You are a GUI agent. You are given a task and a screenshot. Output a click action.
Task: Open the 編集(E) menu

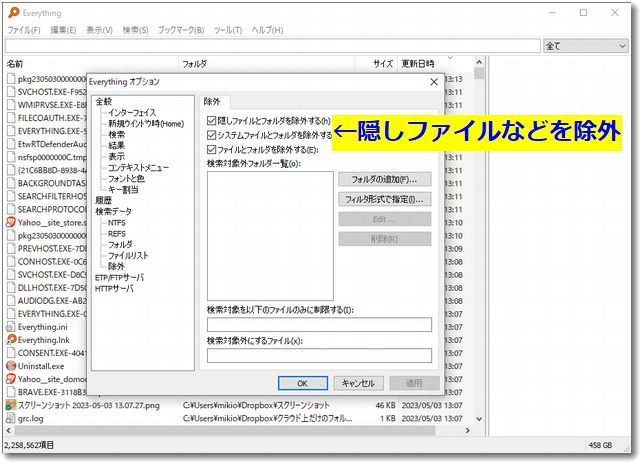tap(63, 30)
